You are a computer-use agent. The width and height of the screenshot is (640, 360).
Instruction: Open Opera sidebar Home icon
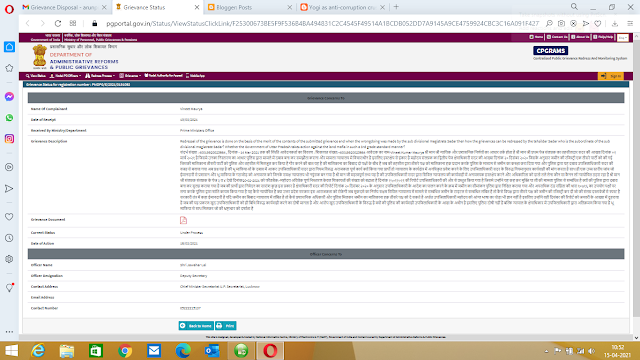(9, 47)
